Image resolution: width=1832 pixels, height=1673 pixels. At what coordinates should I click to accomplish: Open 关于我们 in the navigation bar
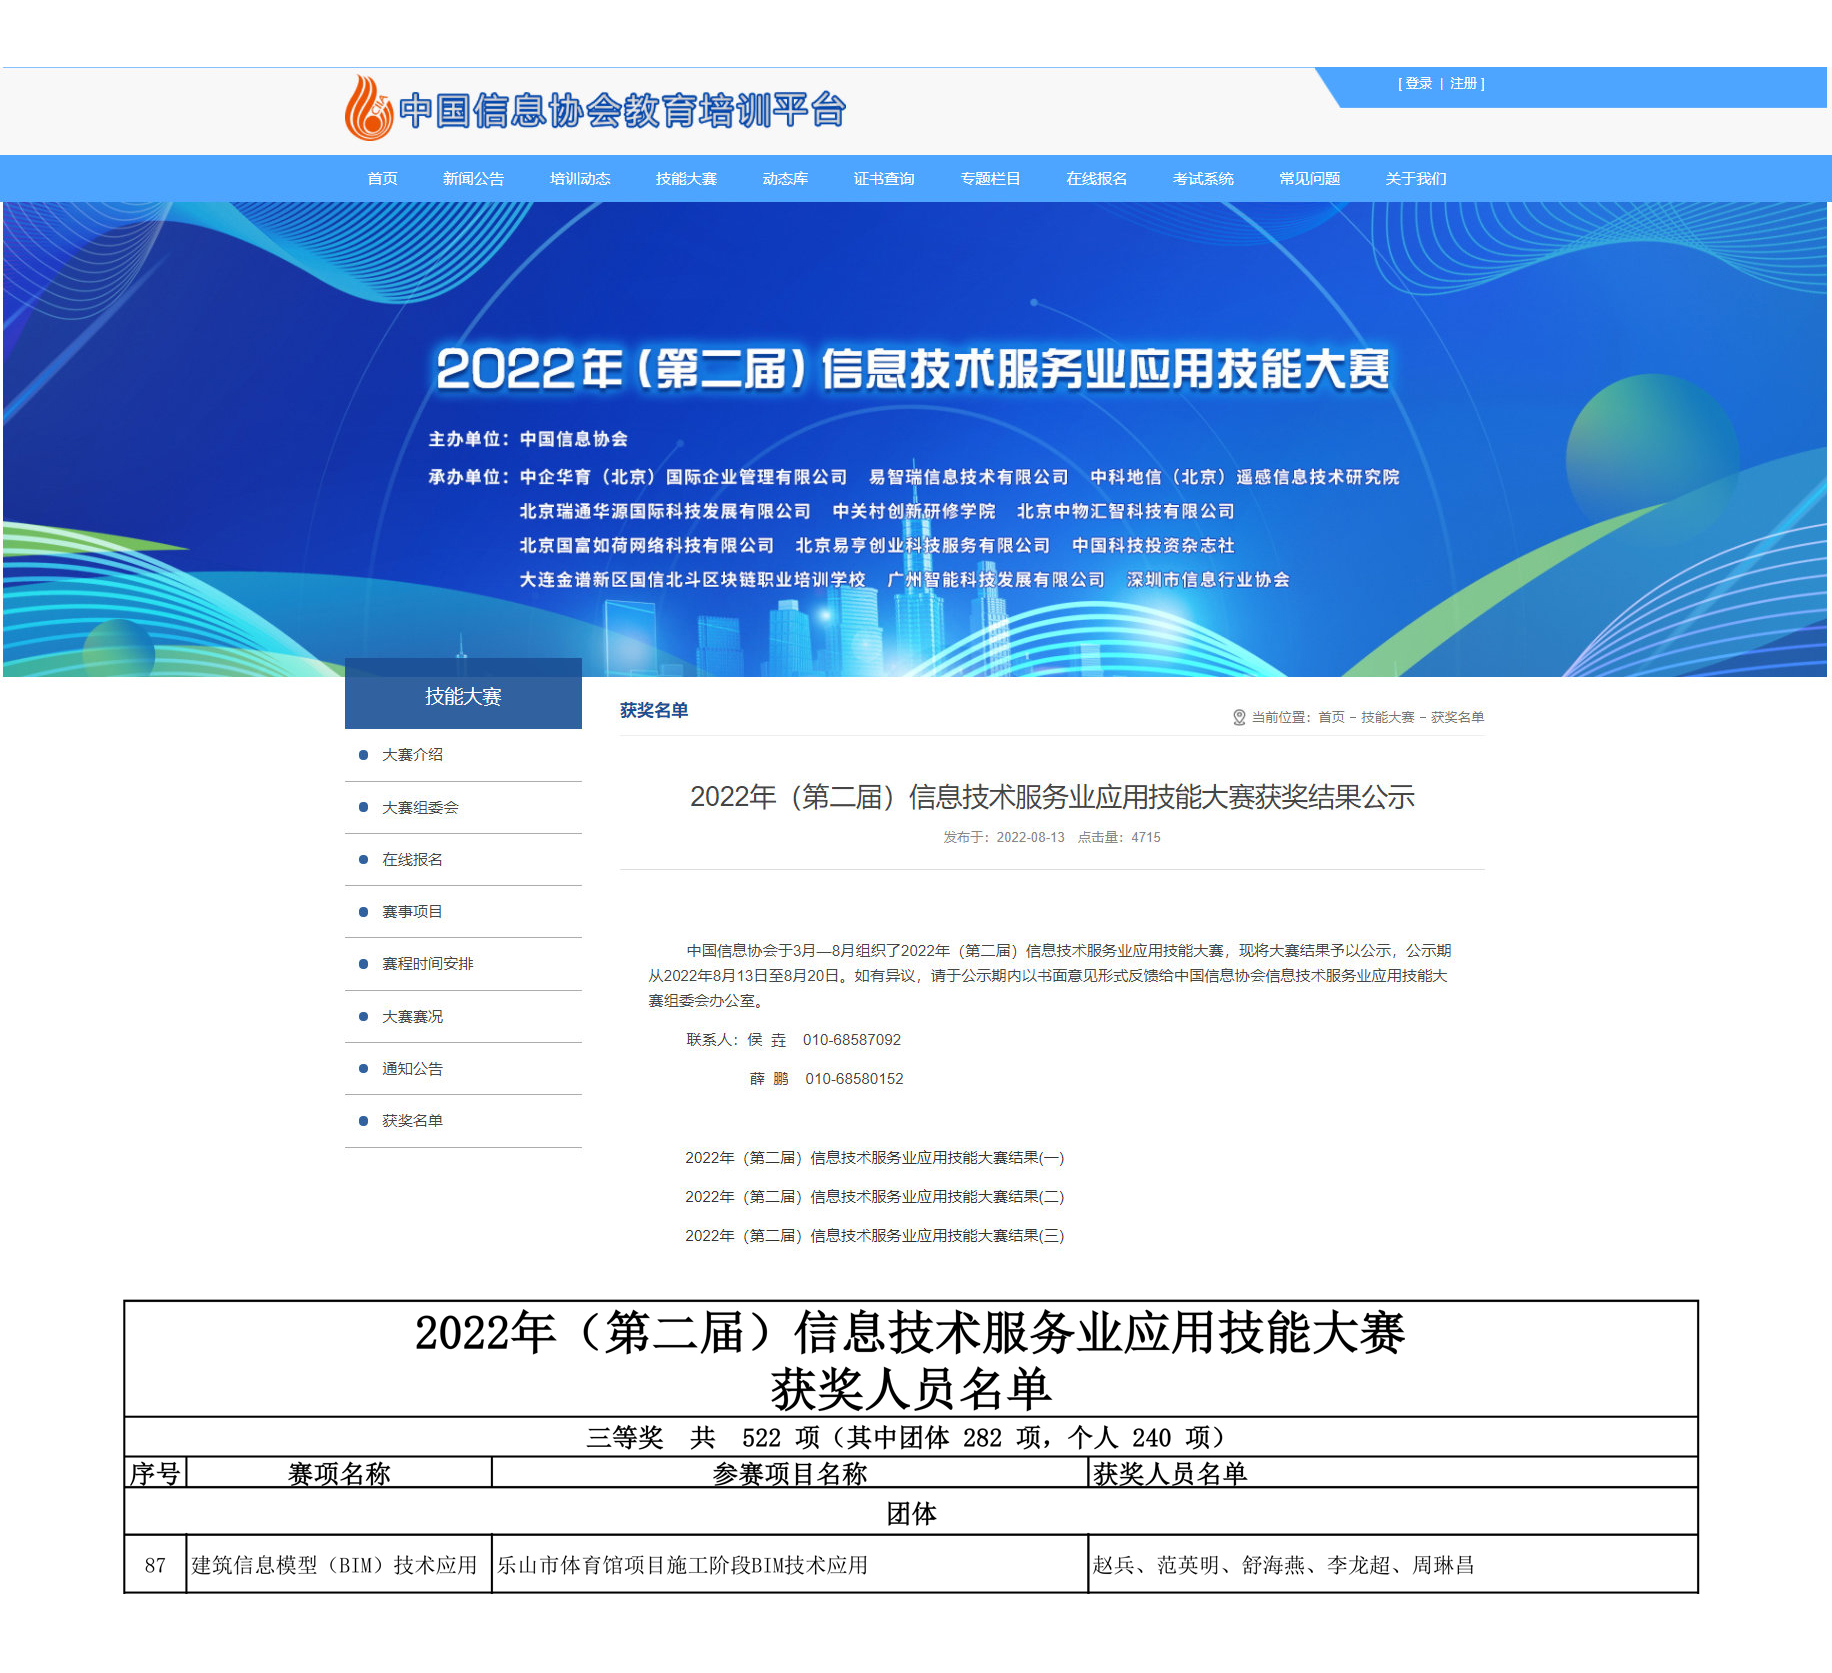point(1416,178)
